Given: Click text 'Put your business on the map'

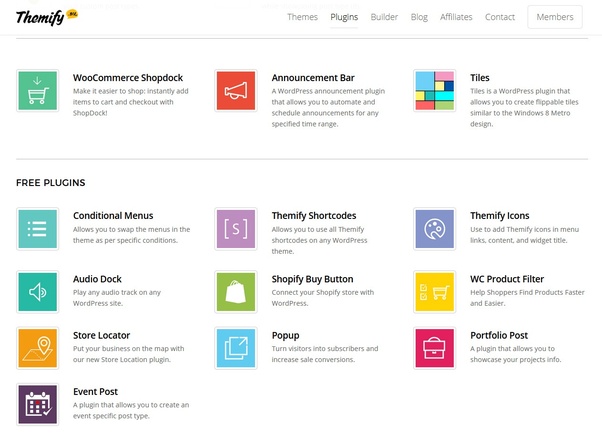Looking at the screenshot, I should (x=121, y=349).
